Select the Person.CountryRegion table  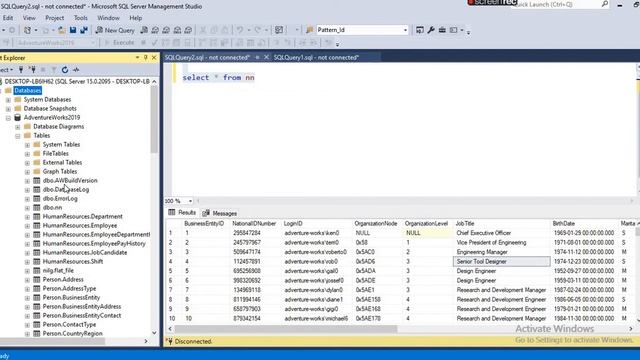72,333
